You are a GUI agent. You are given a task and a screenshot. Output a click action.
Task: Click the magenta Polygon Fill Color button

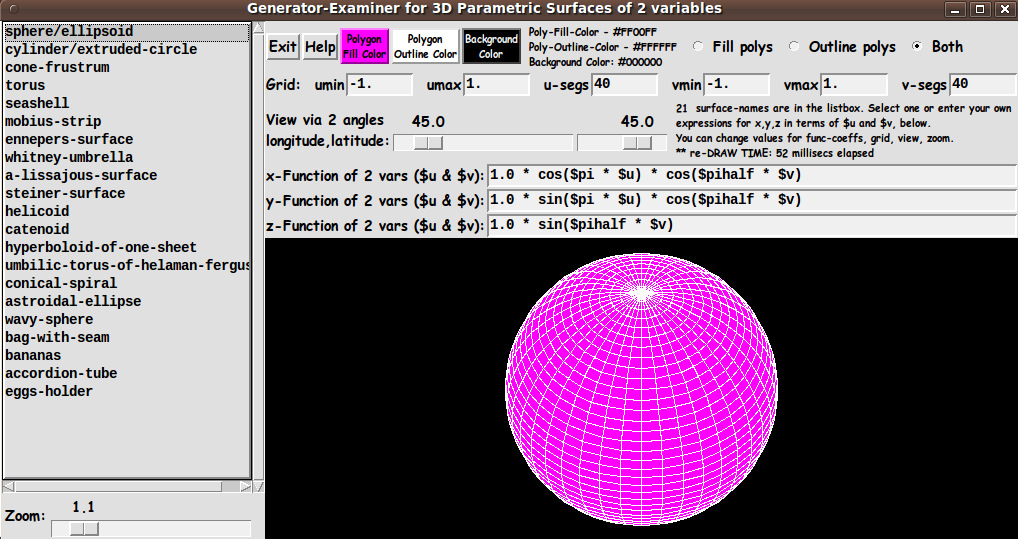coord(364,46)
